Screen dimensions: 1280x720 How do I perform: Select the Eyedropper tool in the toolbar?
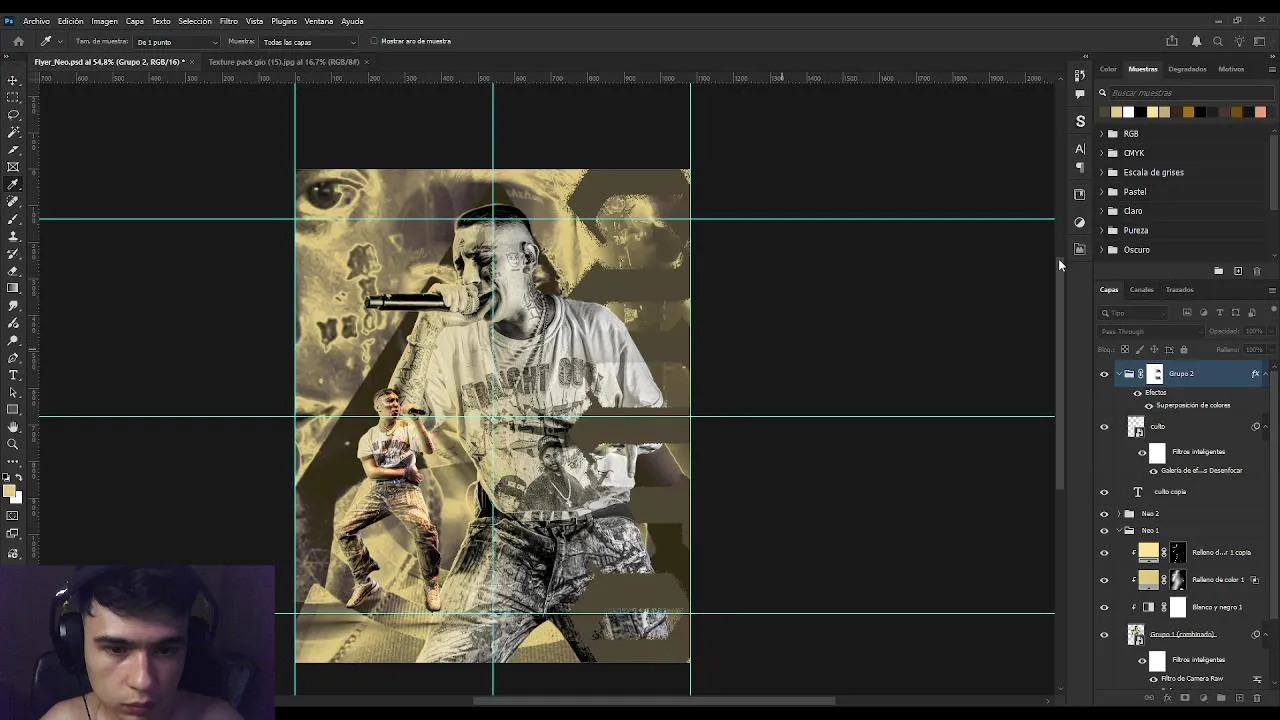[x=13, y=184]
